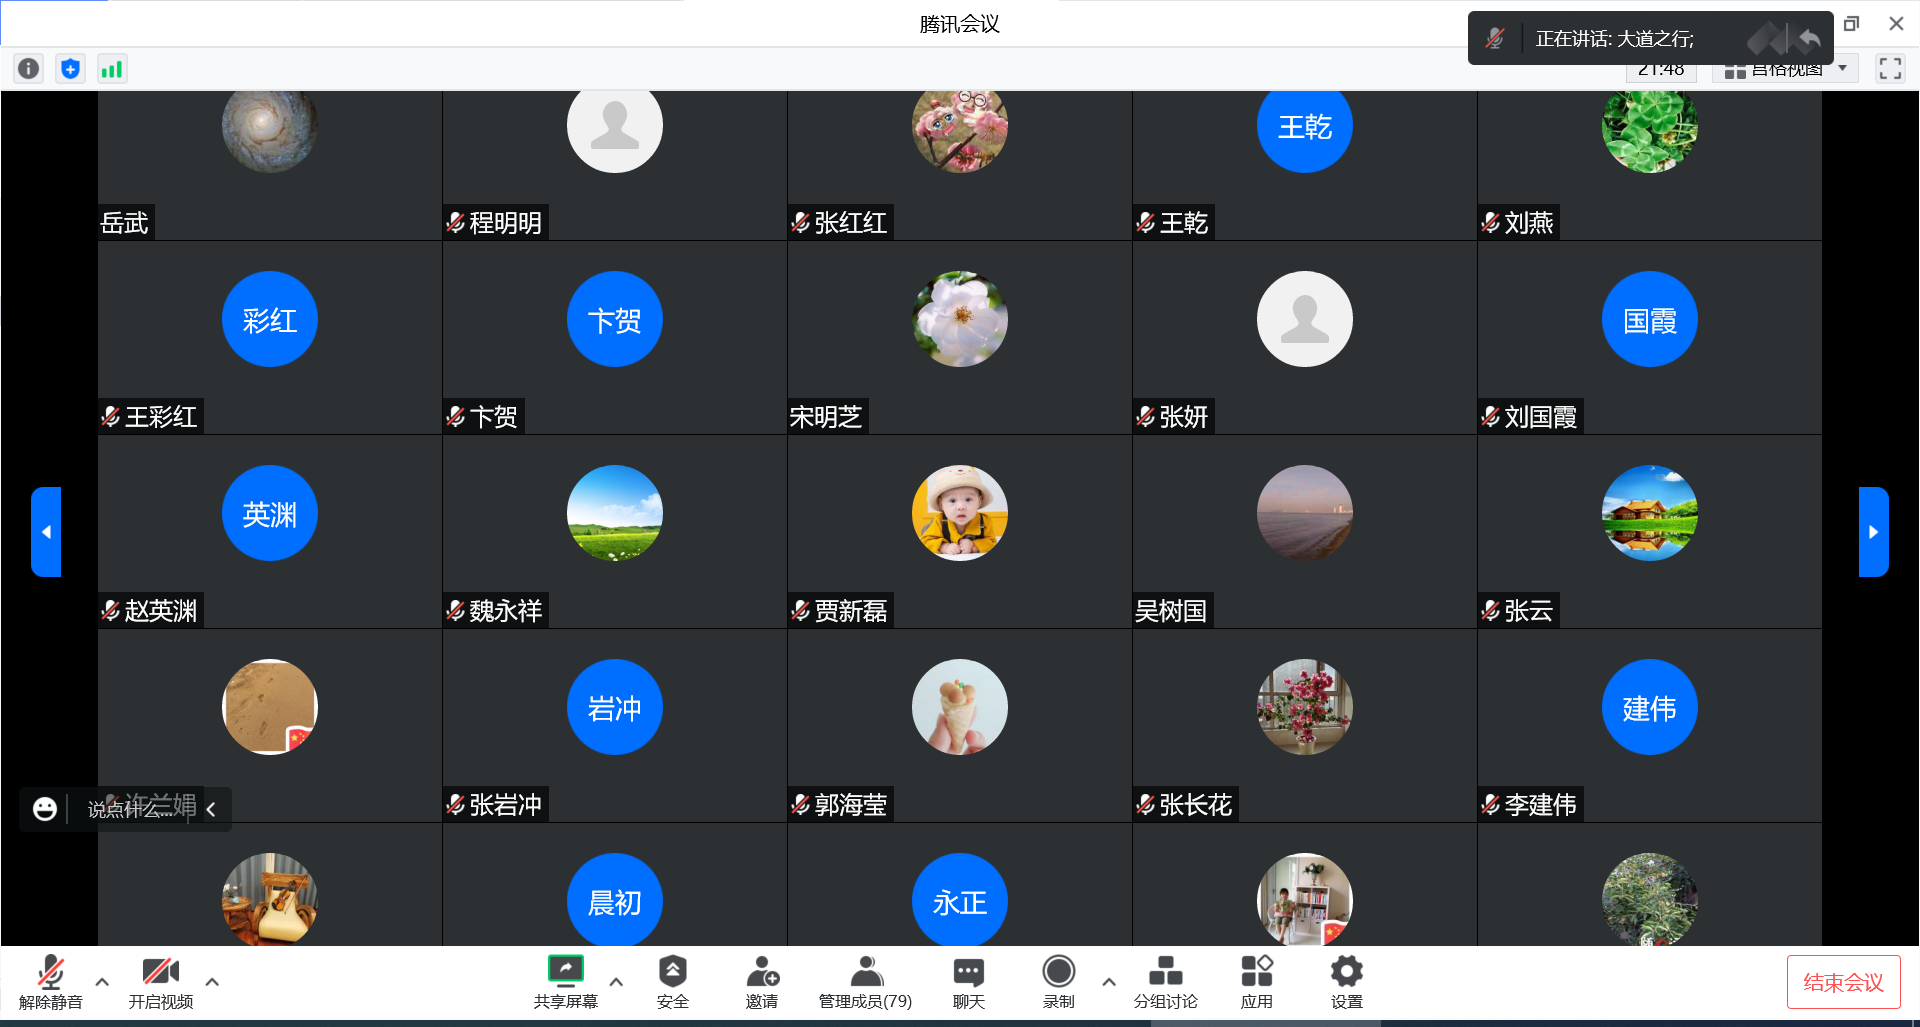Click the blue security shield icon
1920x1027 pixels.
(70, 69)
